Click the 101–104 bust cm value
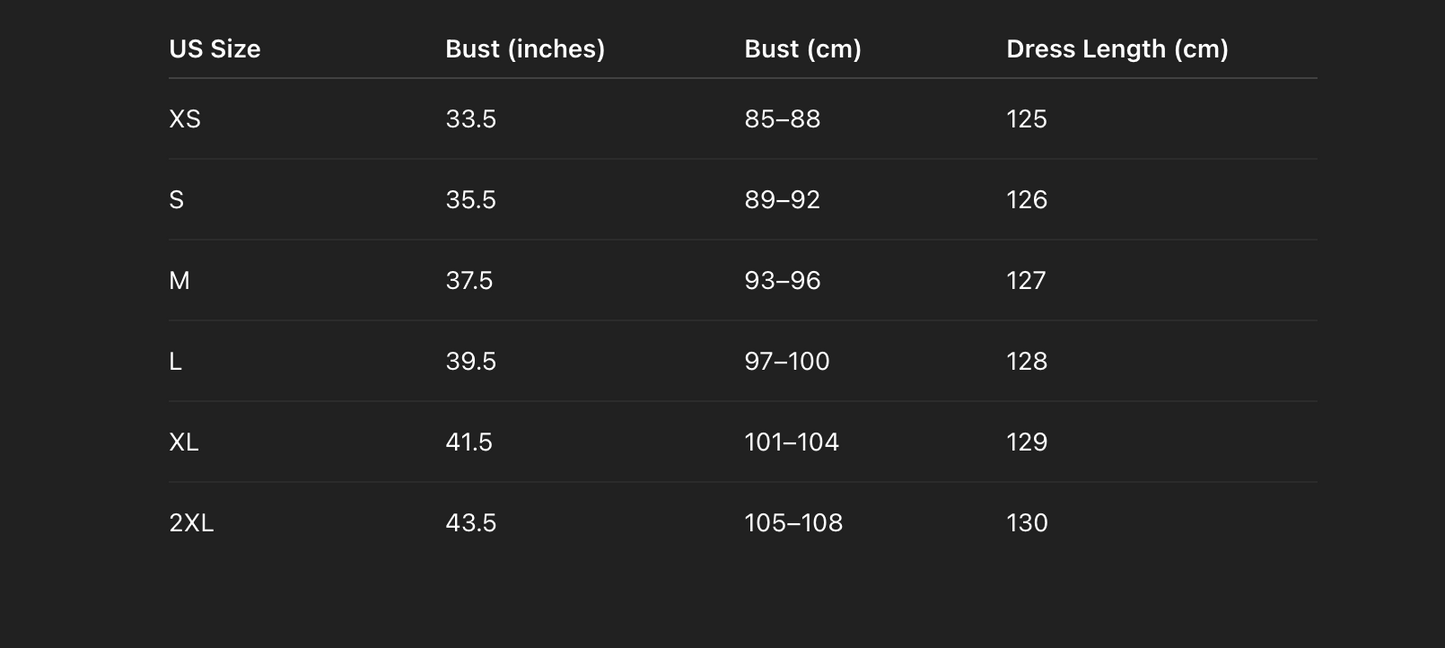Viewport: 1445px width, 648px height. [791, 442]
